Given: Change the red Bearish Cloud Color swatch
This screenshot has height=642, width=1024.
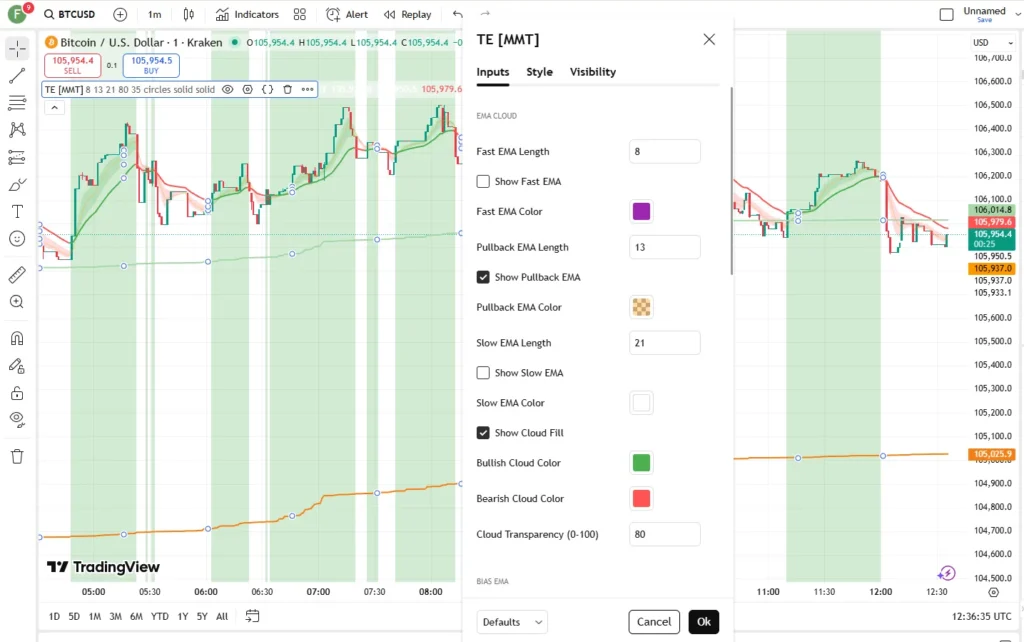Looking at the screenshot, I should 641,498.
